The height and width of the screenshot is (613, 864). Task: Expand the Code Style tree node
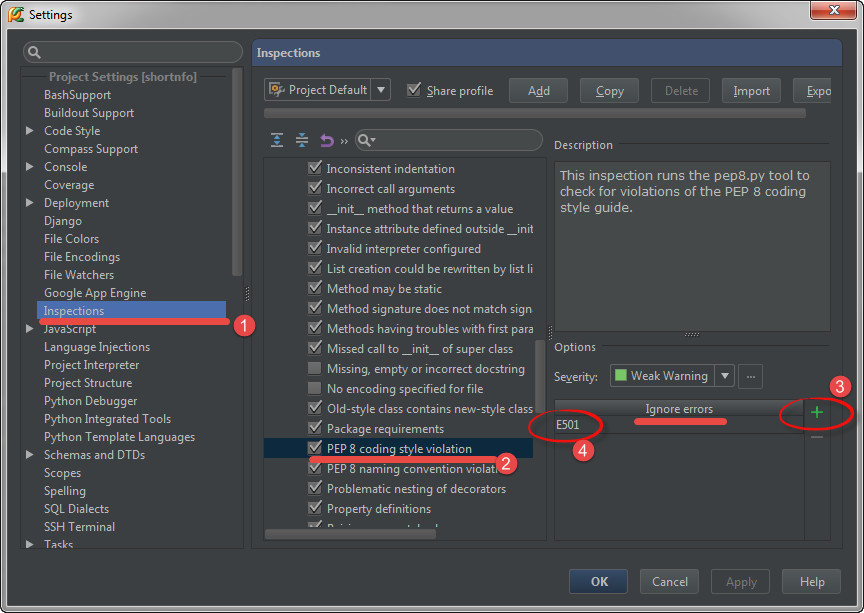30,131
